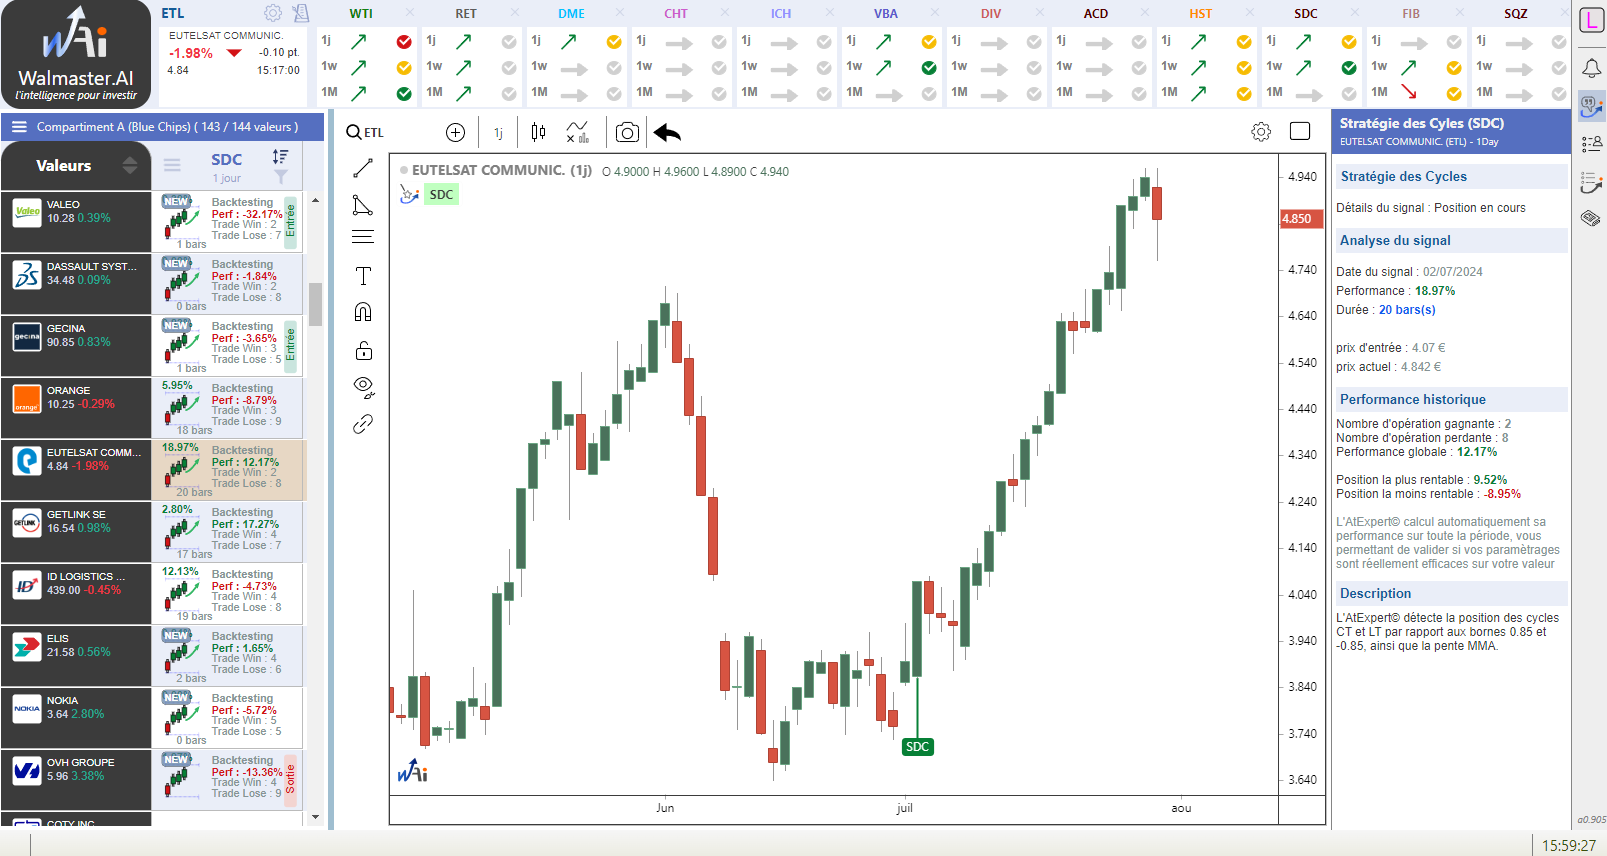Click the chain link tool icon
The width and height of the screenshot is (1607, 856).
click(363, 424)
